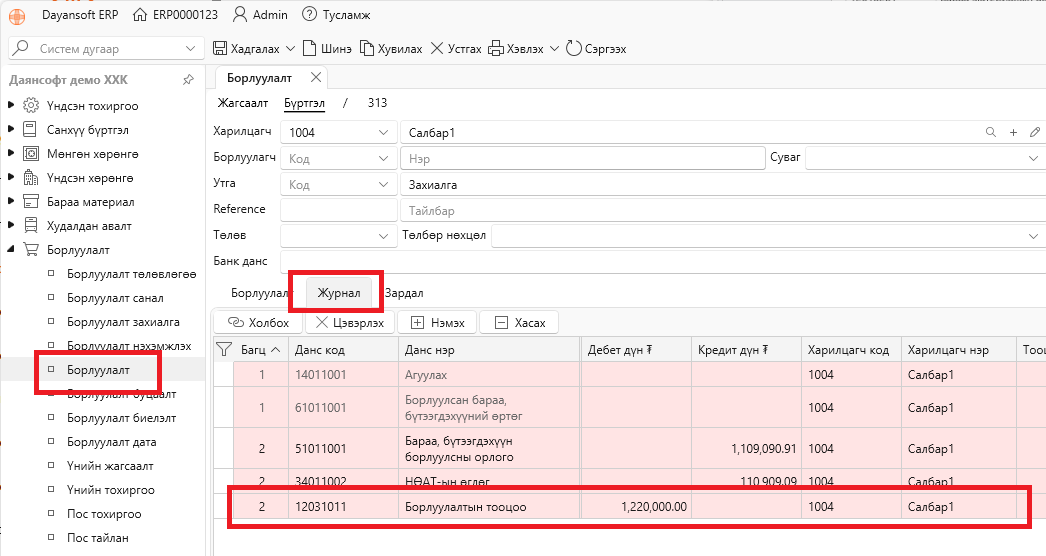Sort by the Багц column header
This screenshot has height=556, width=1046.
tap(261, 350)
